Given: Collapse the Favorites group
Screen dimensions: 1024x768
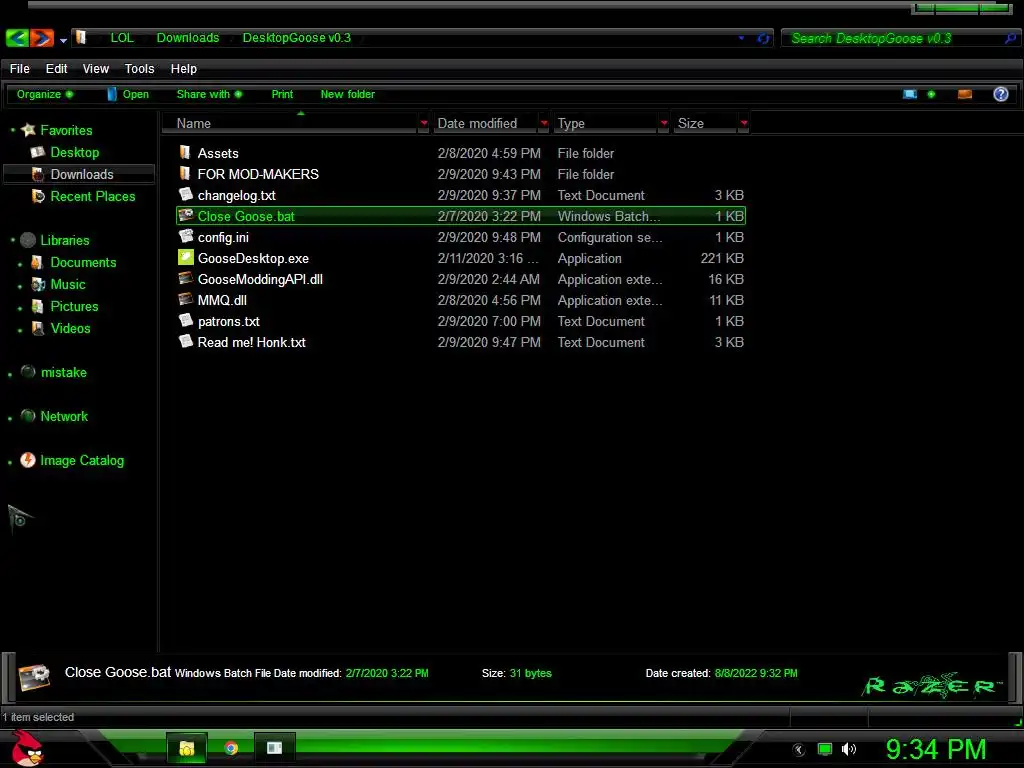Looking at the screenshot, I should pyautogui.click(x=12, y=130).
